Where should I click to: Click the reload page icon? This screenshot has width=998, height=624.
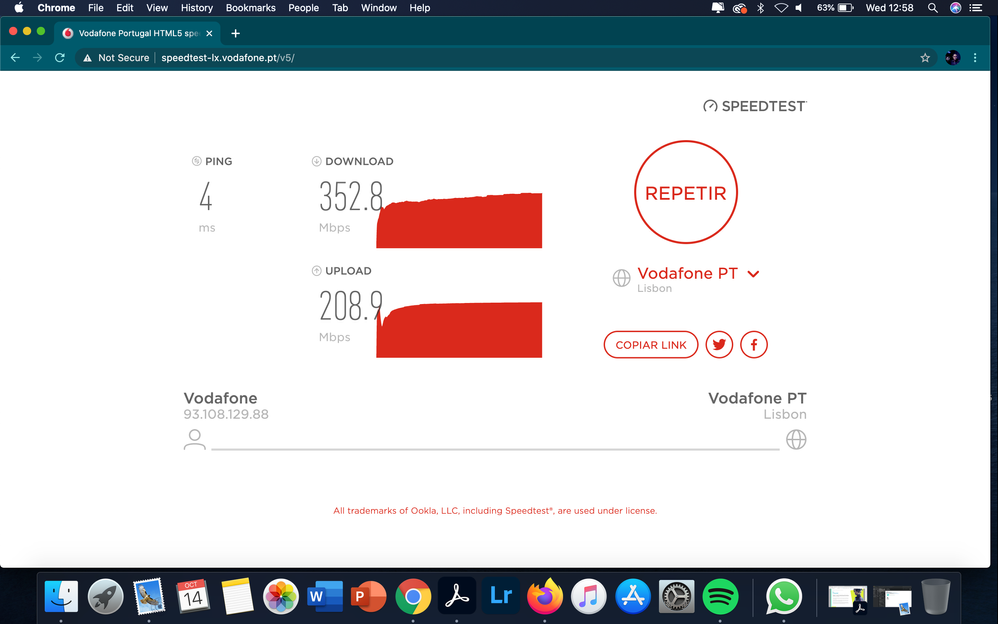point(59,57)
